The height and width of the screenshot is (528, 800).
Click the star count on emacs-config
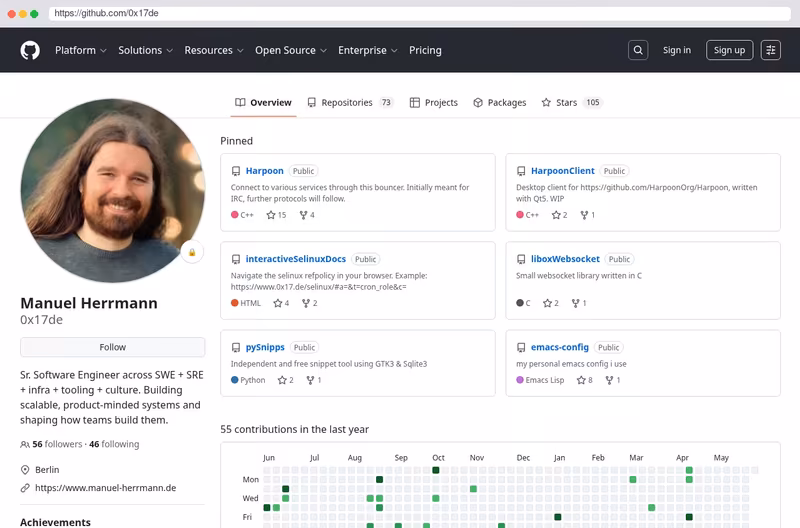(585, 380)
